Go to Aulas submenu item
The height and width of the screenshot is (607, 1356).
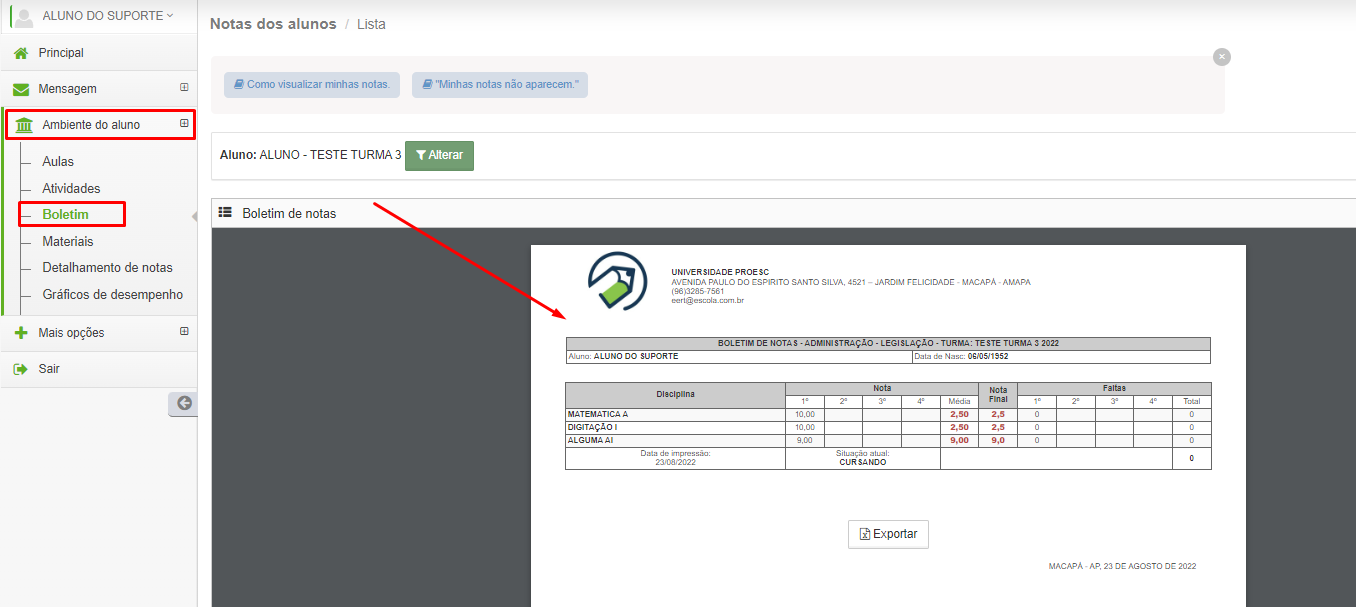point(58,162)
